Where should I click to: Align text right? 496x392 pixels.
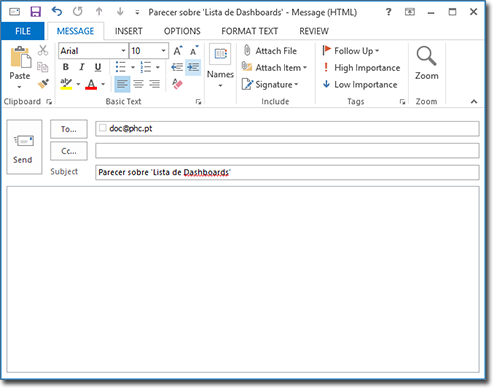tap(154, 84)
